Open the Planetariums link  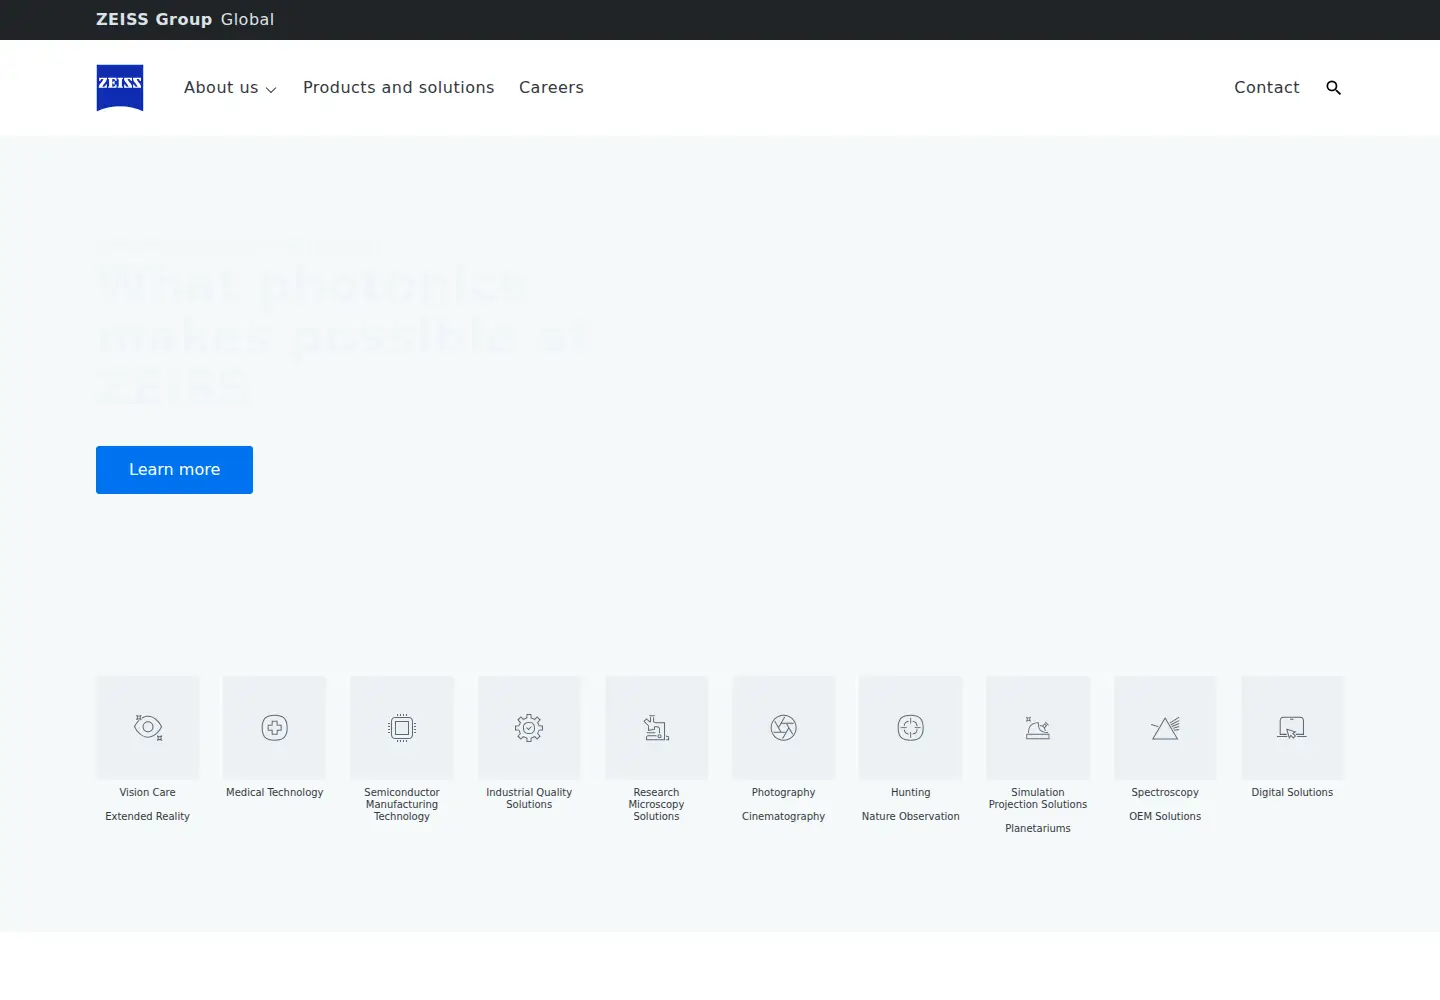point(1038,828)
